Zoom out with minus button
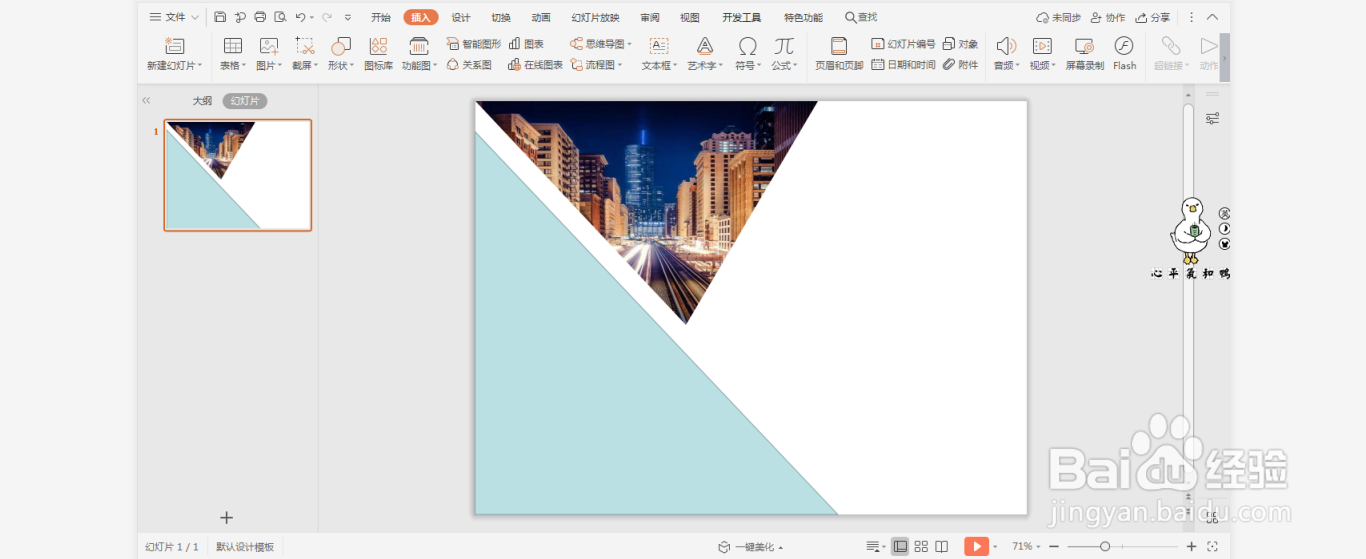Viewport: 1366px width, 559px height. pyautogui.click(x=1054, y=547)
